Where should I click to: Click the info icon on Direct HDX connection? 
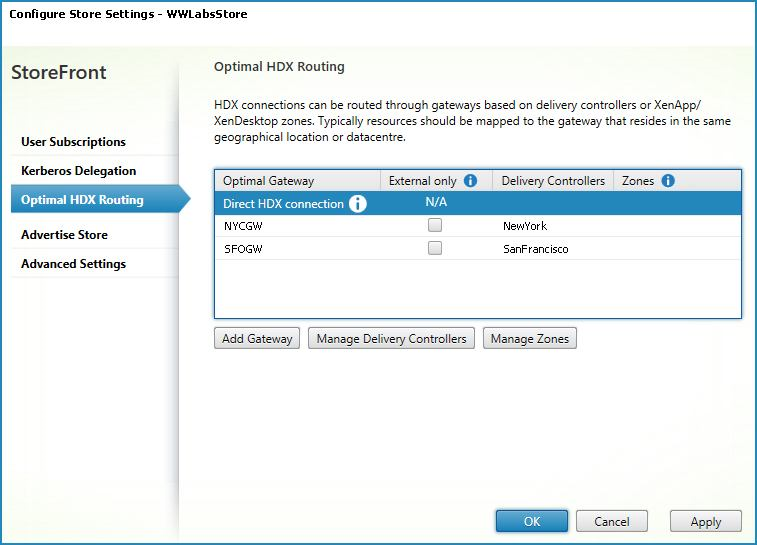click(357, 204)
